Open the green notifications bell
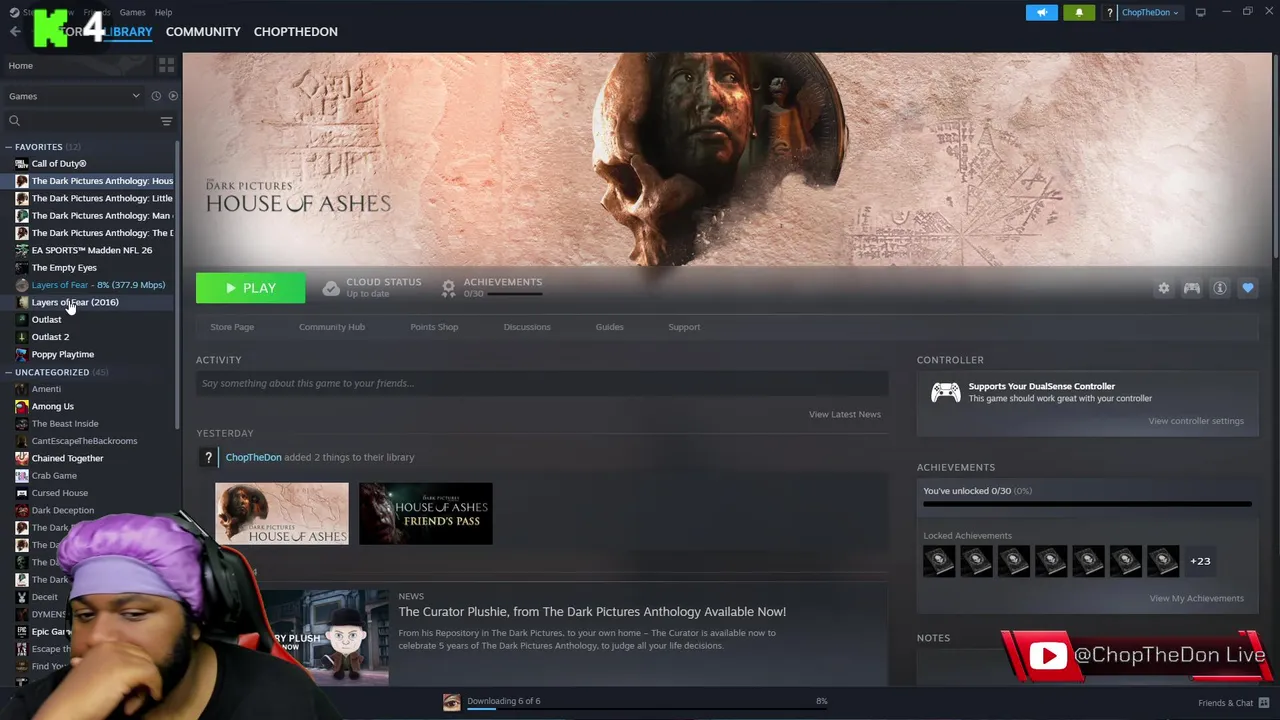The width and height of the screenshot is (1280, 720). 1079,12
